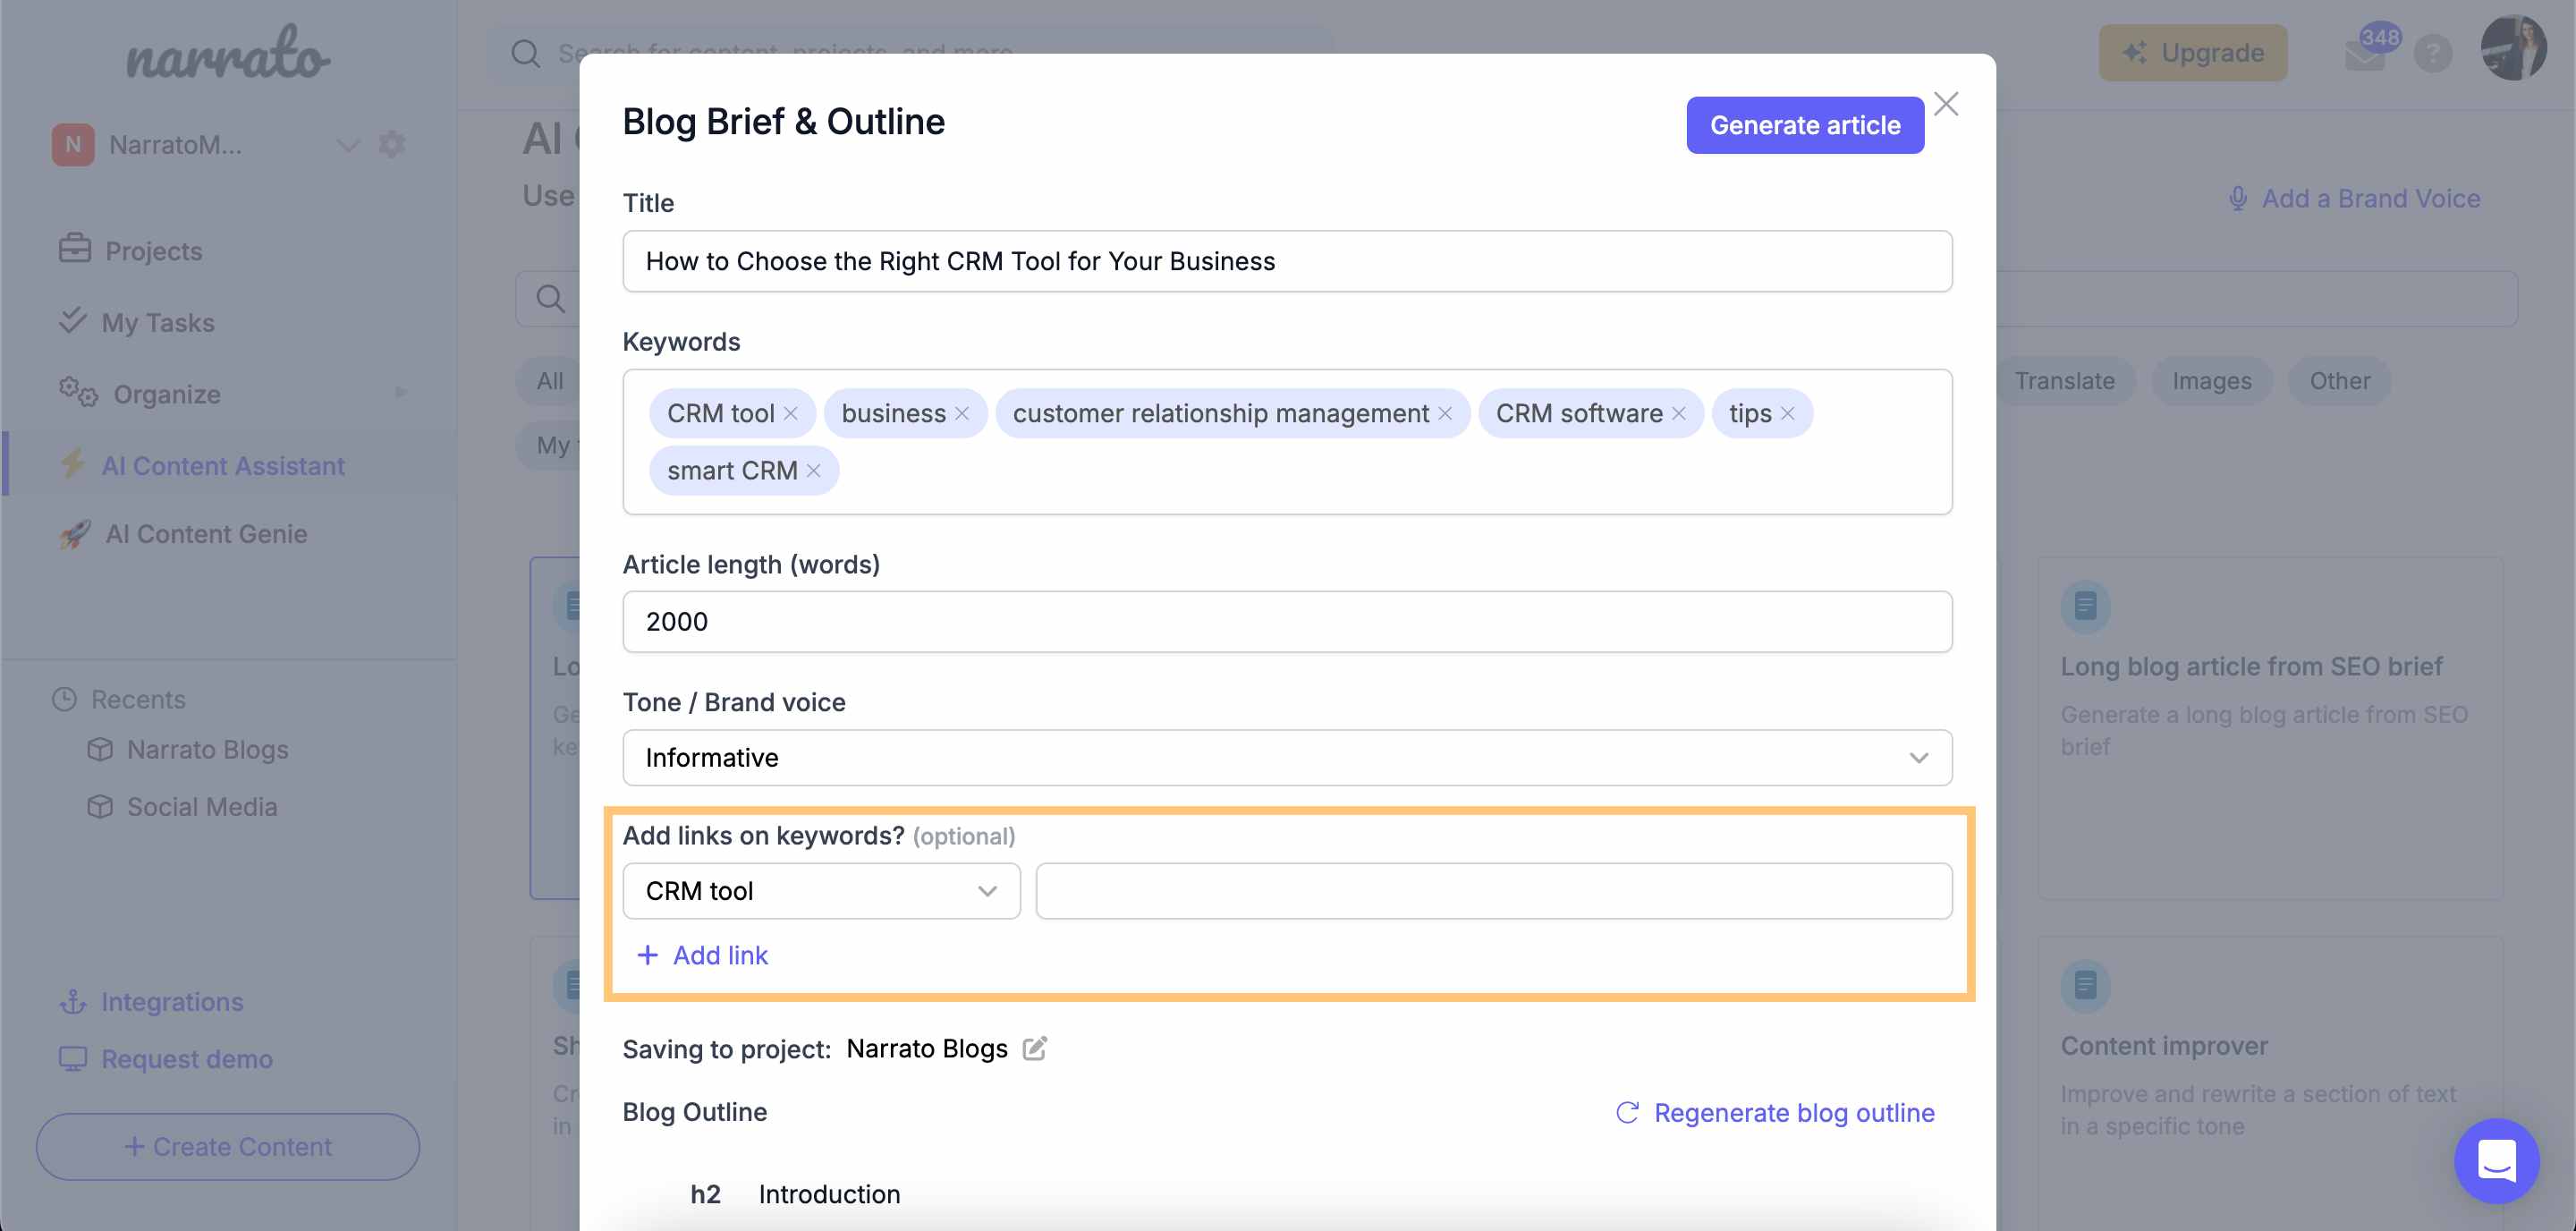Click the Title input field

click(x=1286, y=262)
